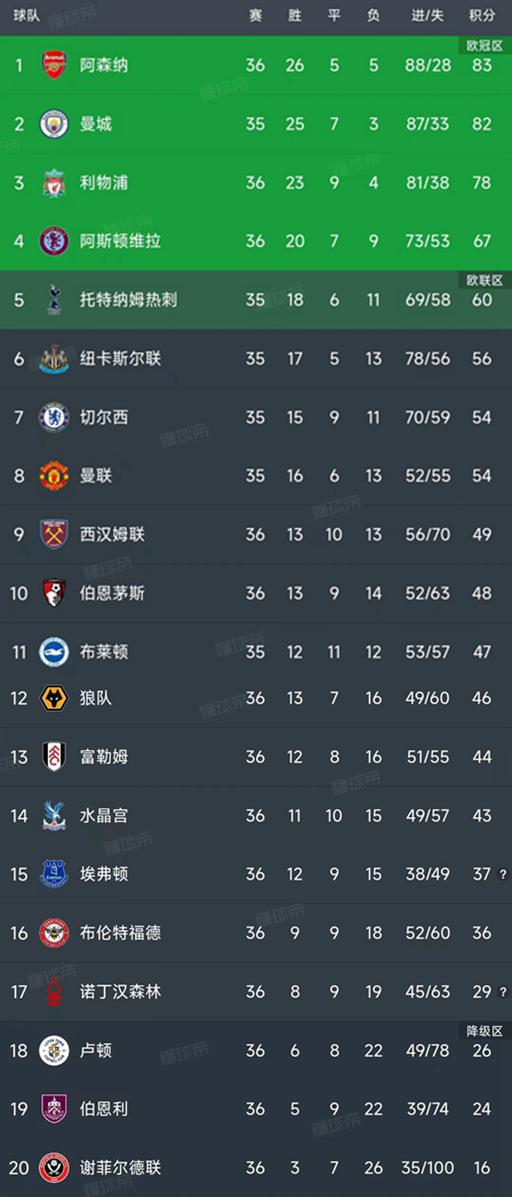This screenshot has height=1197, width=512.
Task: Sort by 进/失 column header
Action: (x=427, y=16)
